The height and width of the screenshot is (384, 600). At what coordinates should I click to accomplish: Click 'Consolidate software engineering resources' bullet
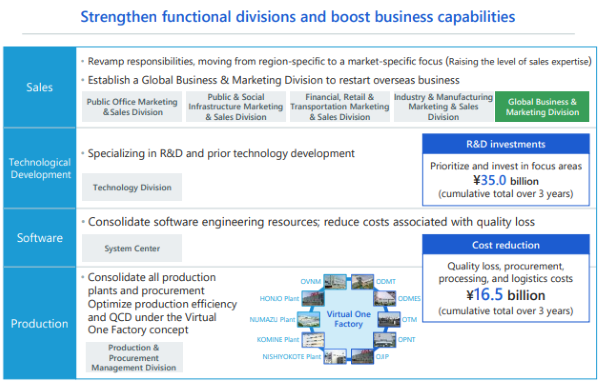coord(311,222)
